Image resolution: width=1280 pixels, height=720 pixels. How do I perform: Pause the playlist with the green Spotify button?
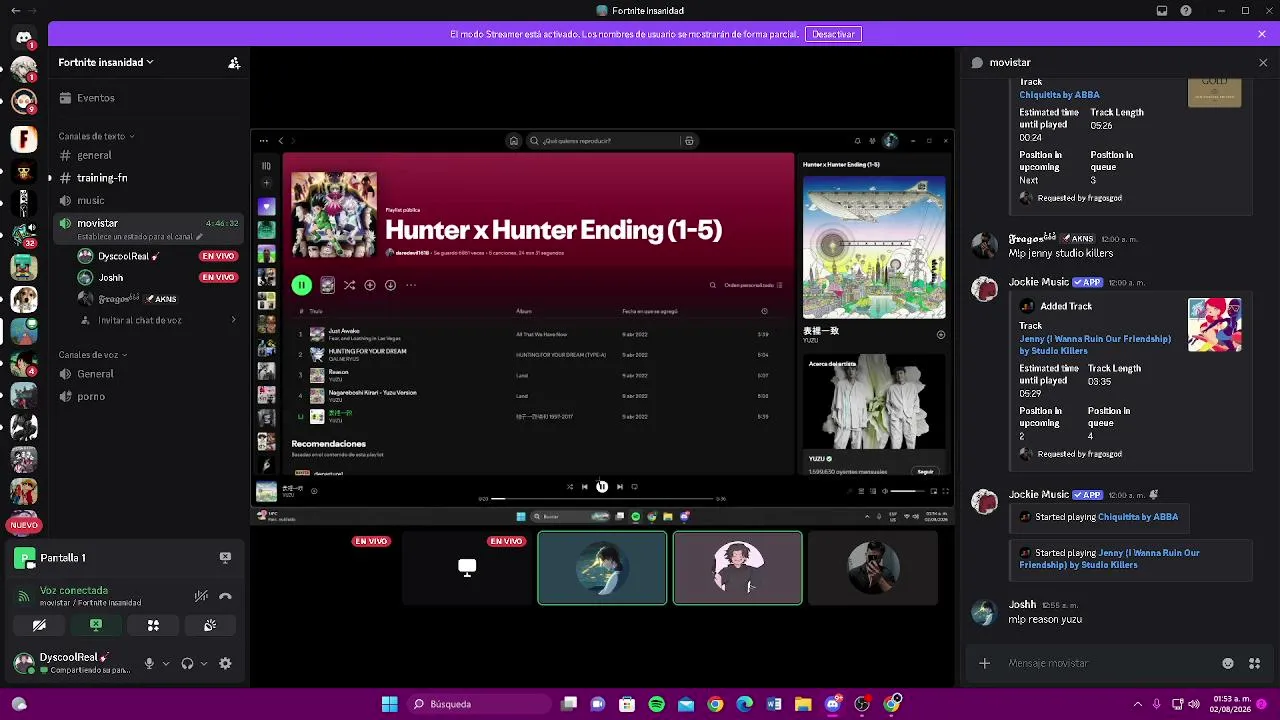click(x=301, y=285)
